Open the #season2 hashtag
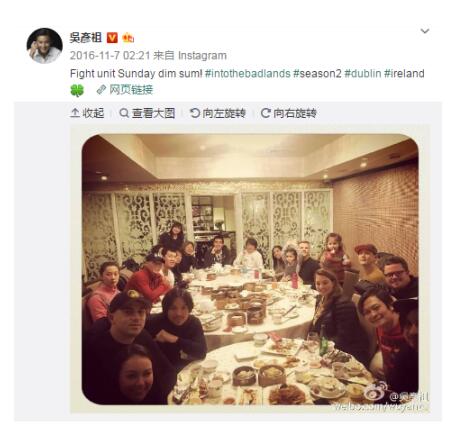This screenshot has height=428, width=458. (x=317, y=73)
